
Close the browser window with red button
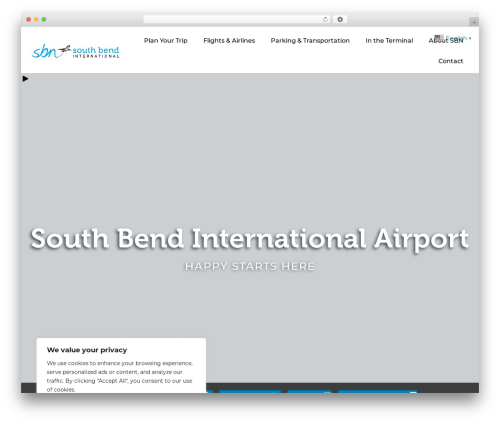click(x=29, y=20)
